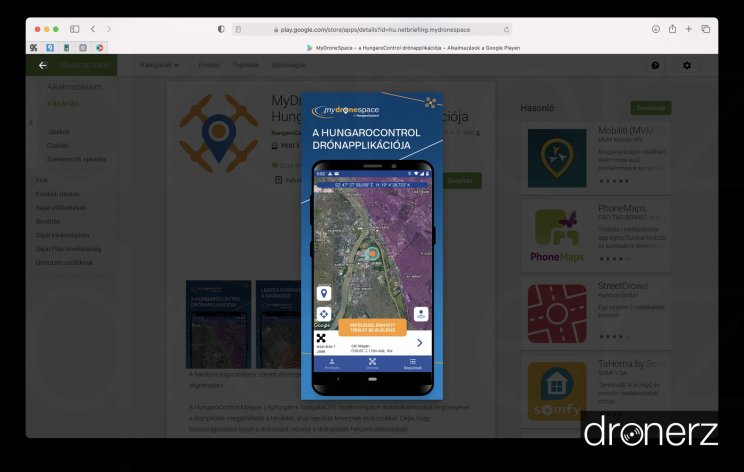Click the Alkalmazások header label
Screen dimensions: 744x472
coord(84,65)
